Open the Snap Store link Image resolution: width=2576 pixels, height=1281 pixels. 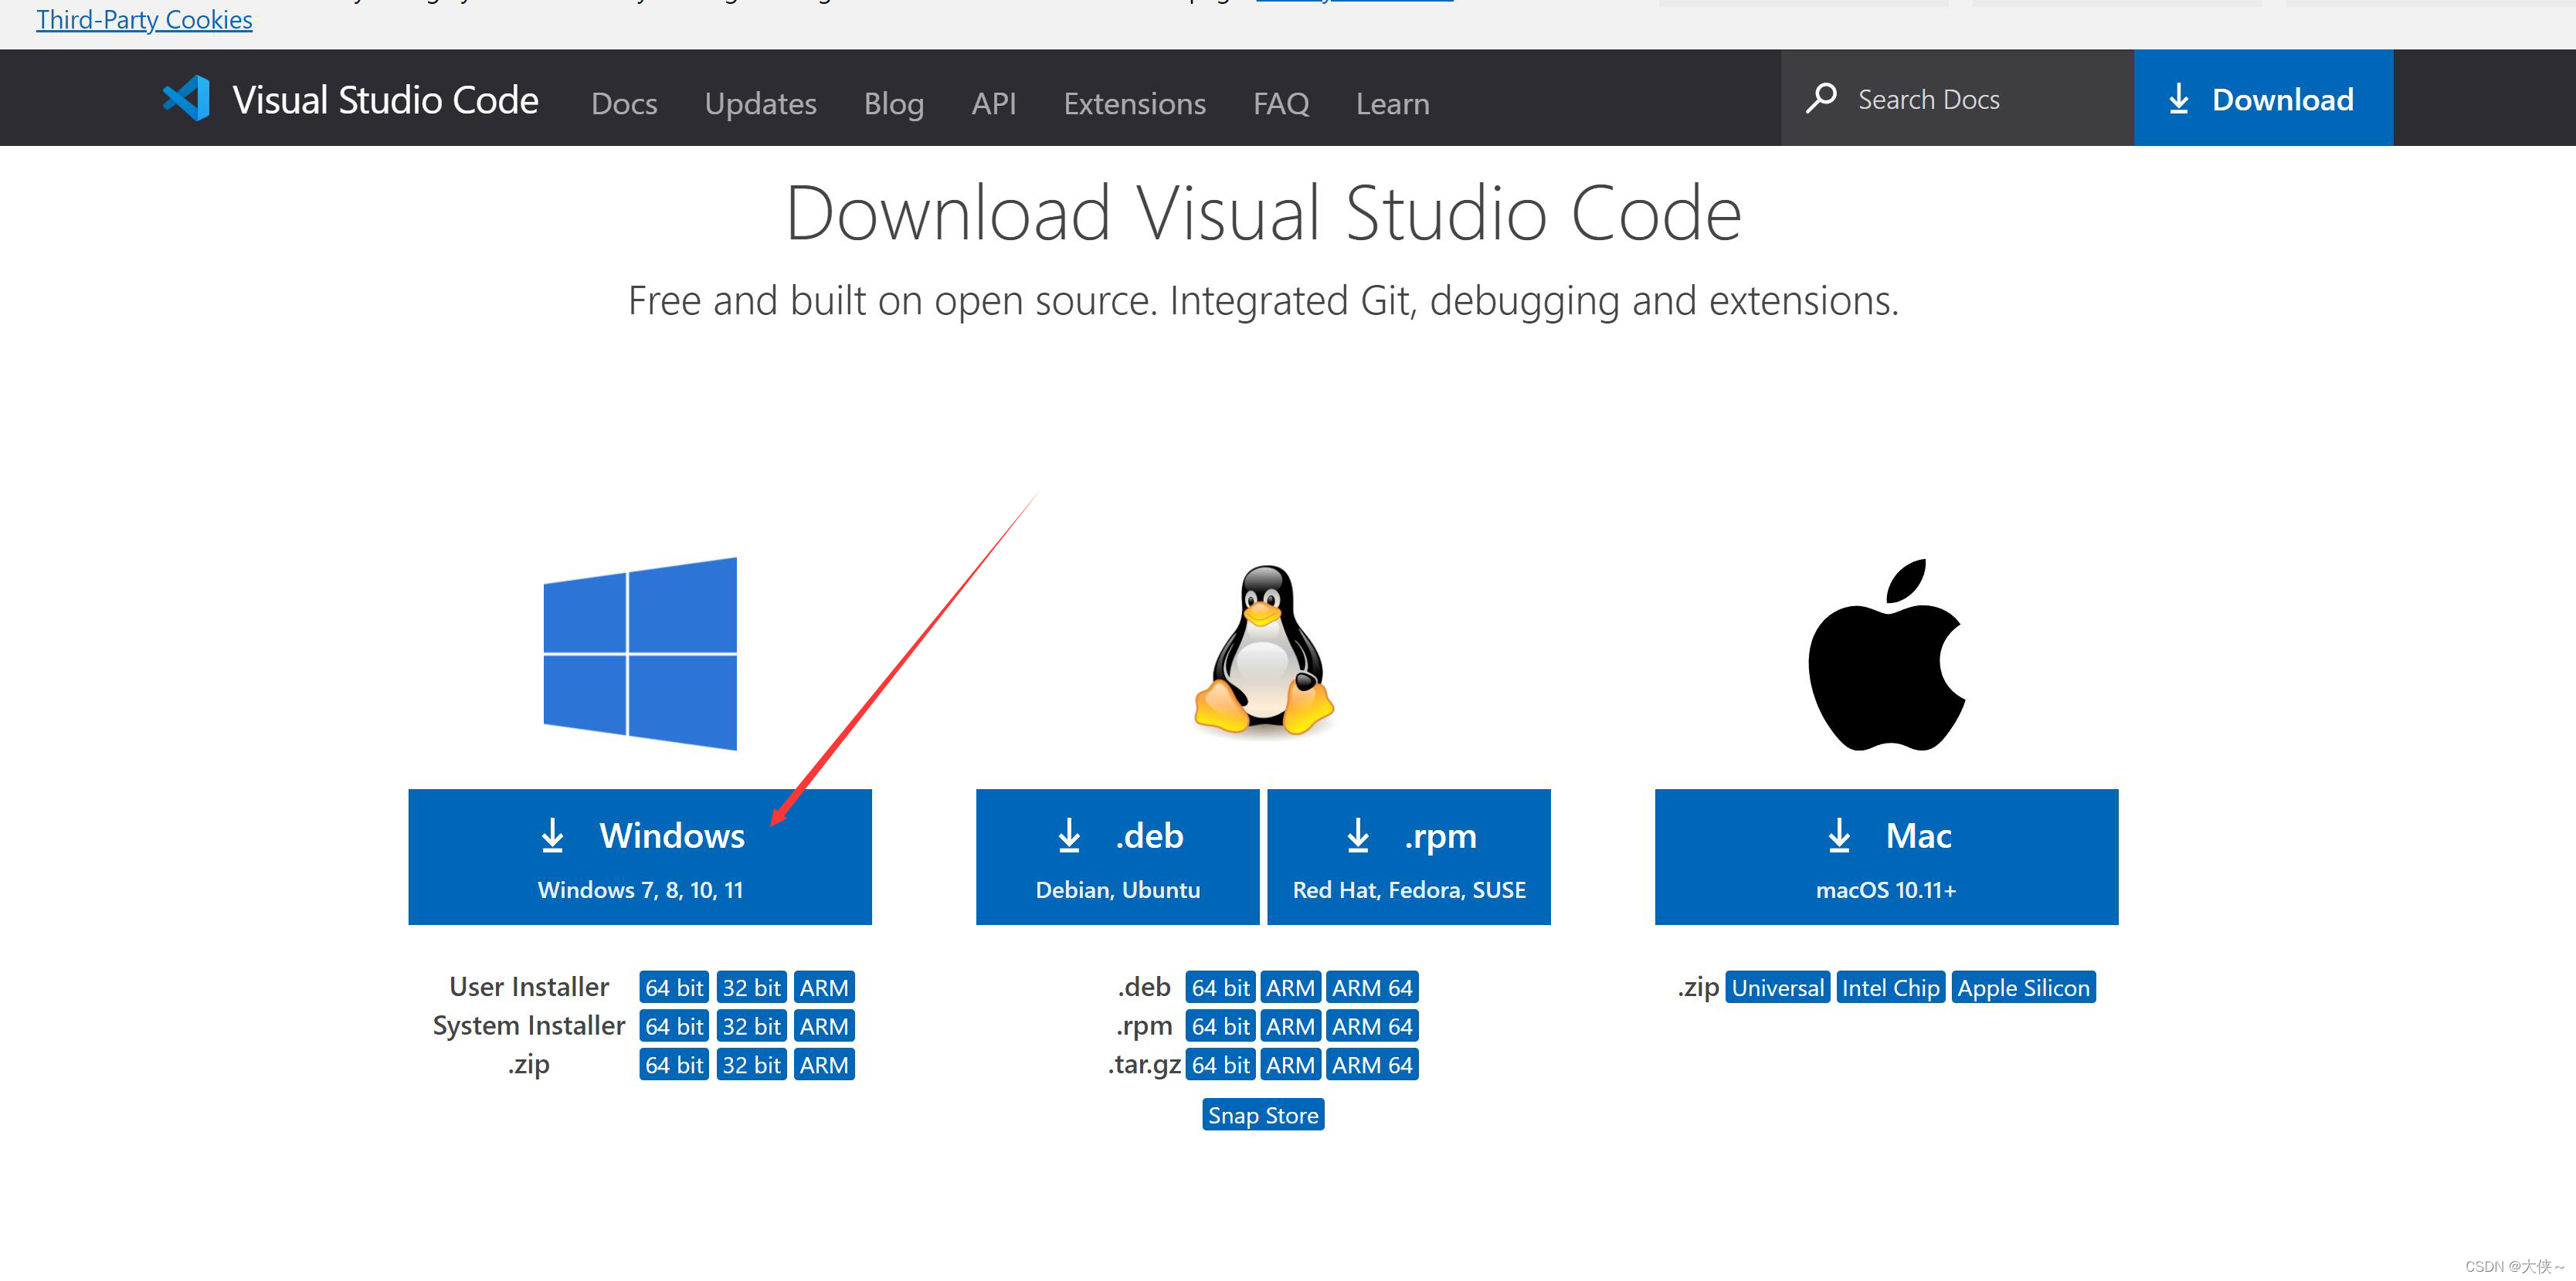1263,1115
